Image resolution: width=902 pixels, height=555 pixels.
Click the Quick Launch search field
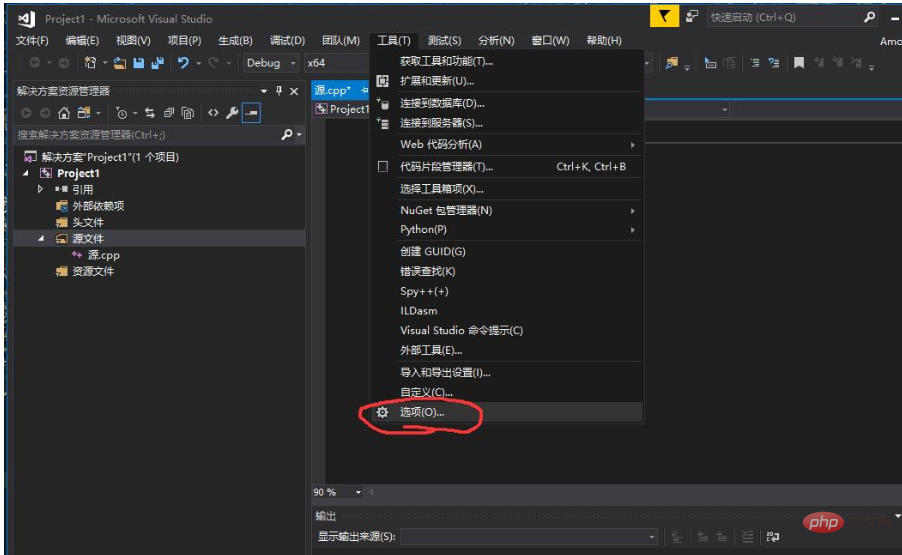coord(785,17)
